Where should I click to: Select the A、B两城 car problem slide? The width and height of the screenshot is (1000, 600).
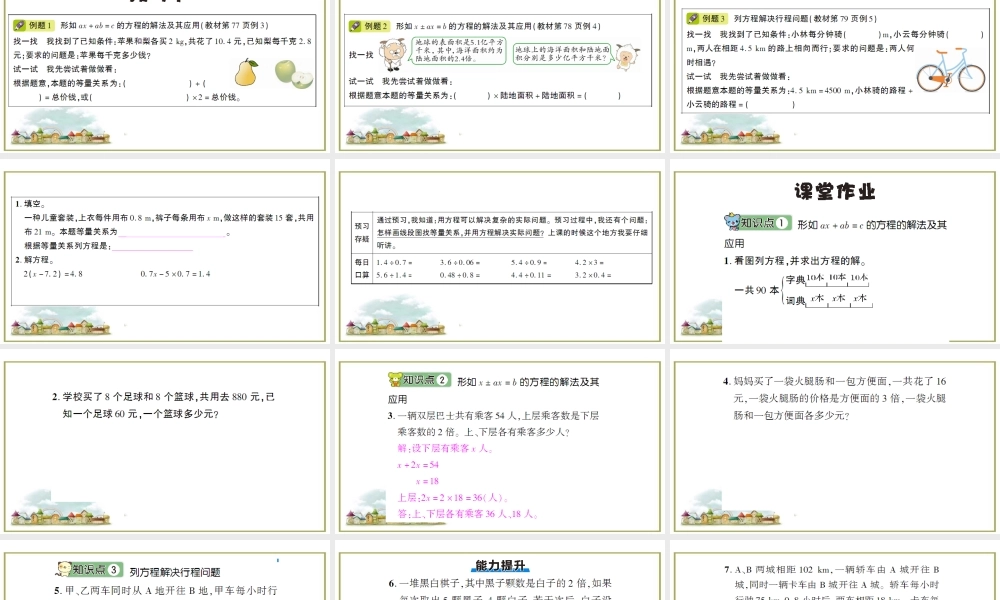834,575
